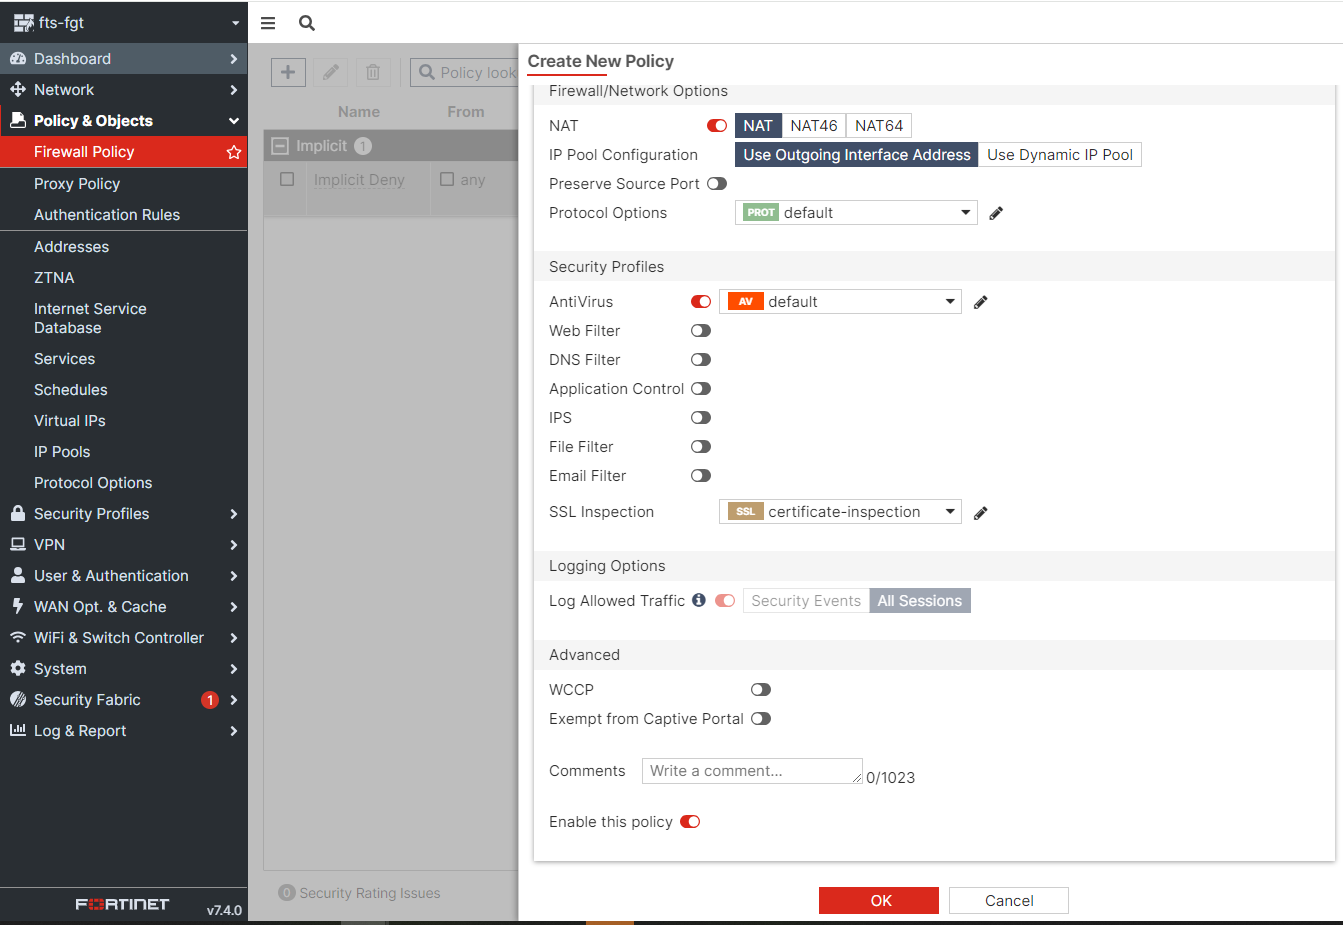This screenshot has width=1343, height=925.
Task: Click the OK button to save the policy
Action: 878,900
